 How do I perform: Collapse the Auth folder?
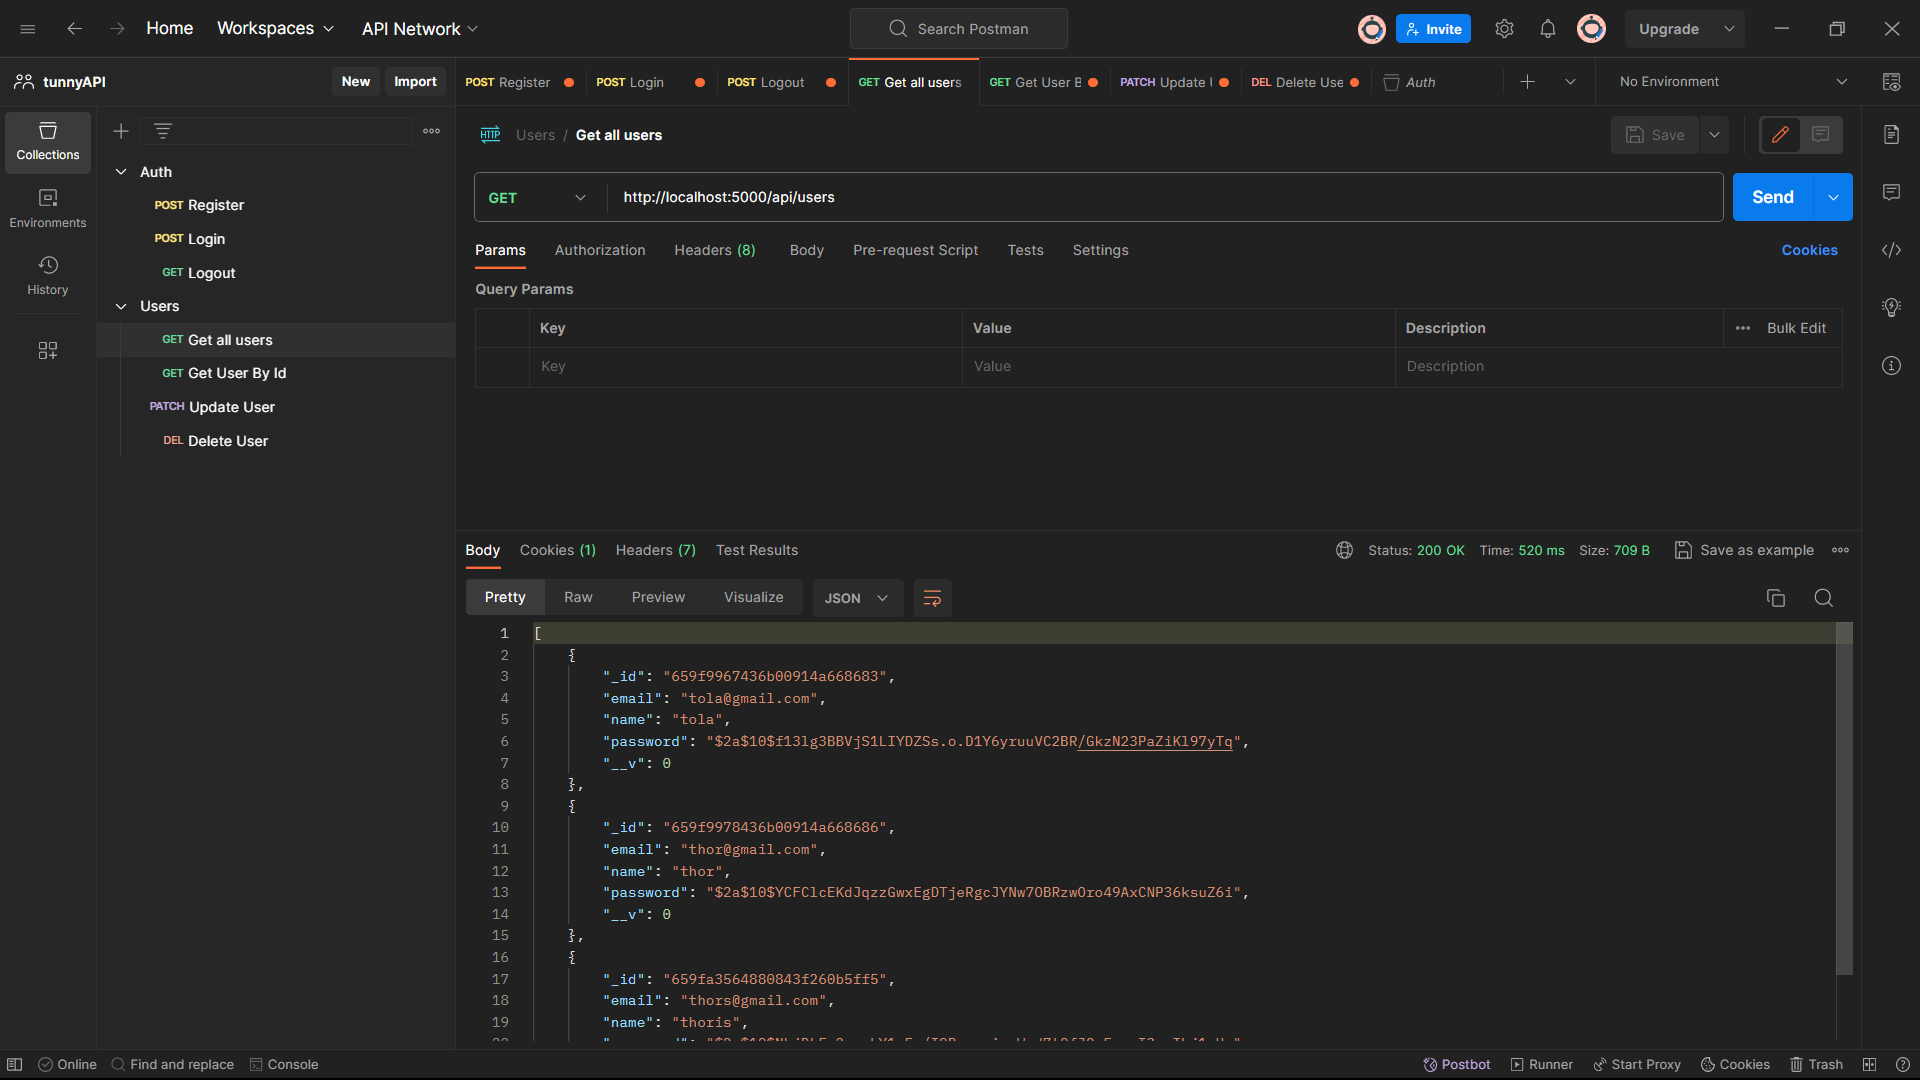point(121,172)
